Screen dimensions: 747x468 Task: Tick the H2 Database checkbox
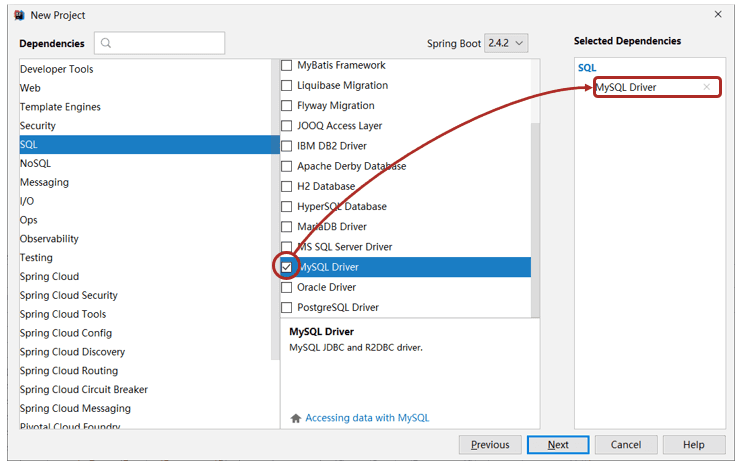pos(287,186)
